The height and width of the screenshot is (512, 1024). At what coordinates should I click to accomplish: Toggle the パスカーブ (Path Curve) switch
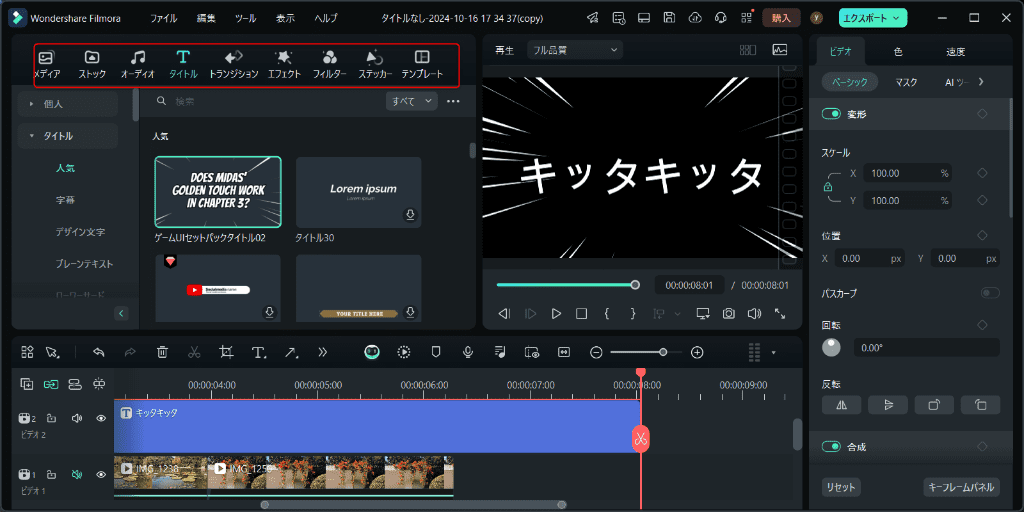pos(990,293)
